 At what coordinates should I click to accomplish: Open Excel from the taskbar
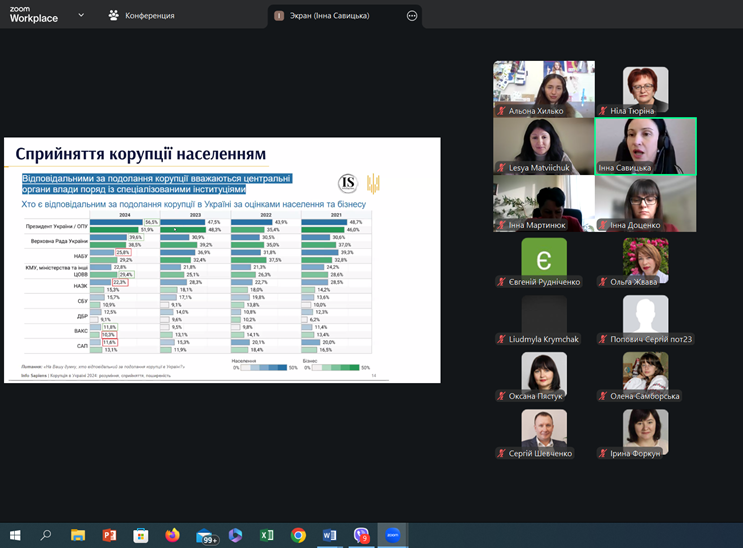click(x=267, y=535)
